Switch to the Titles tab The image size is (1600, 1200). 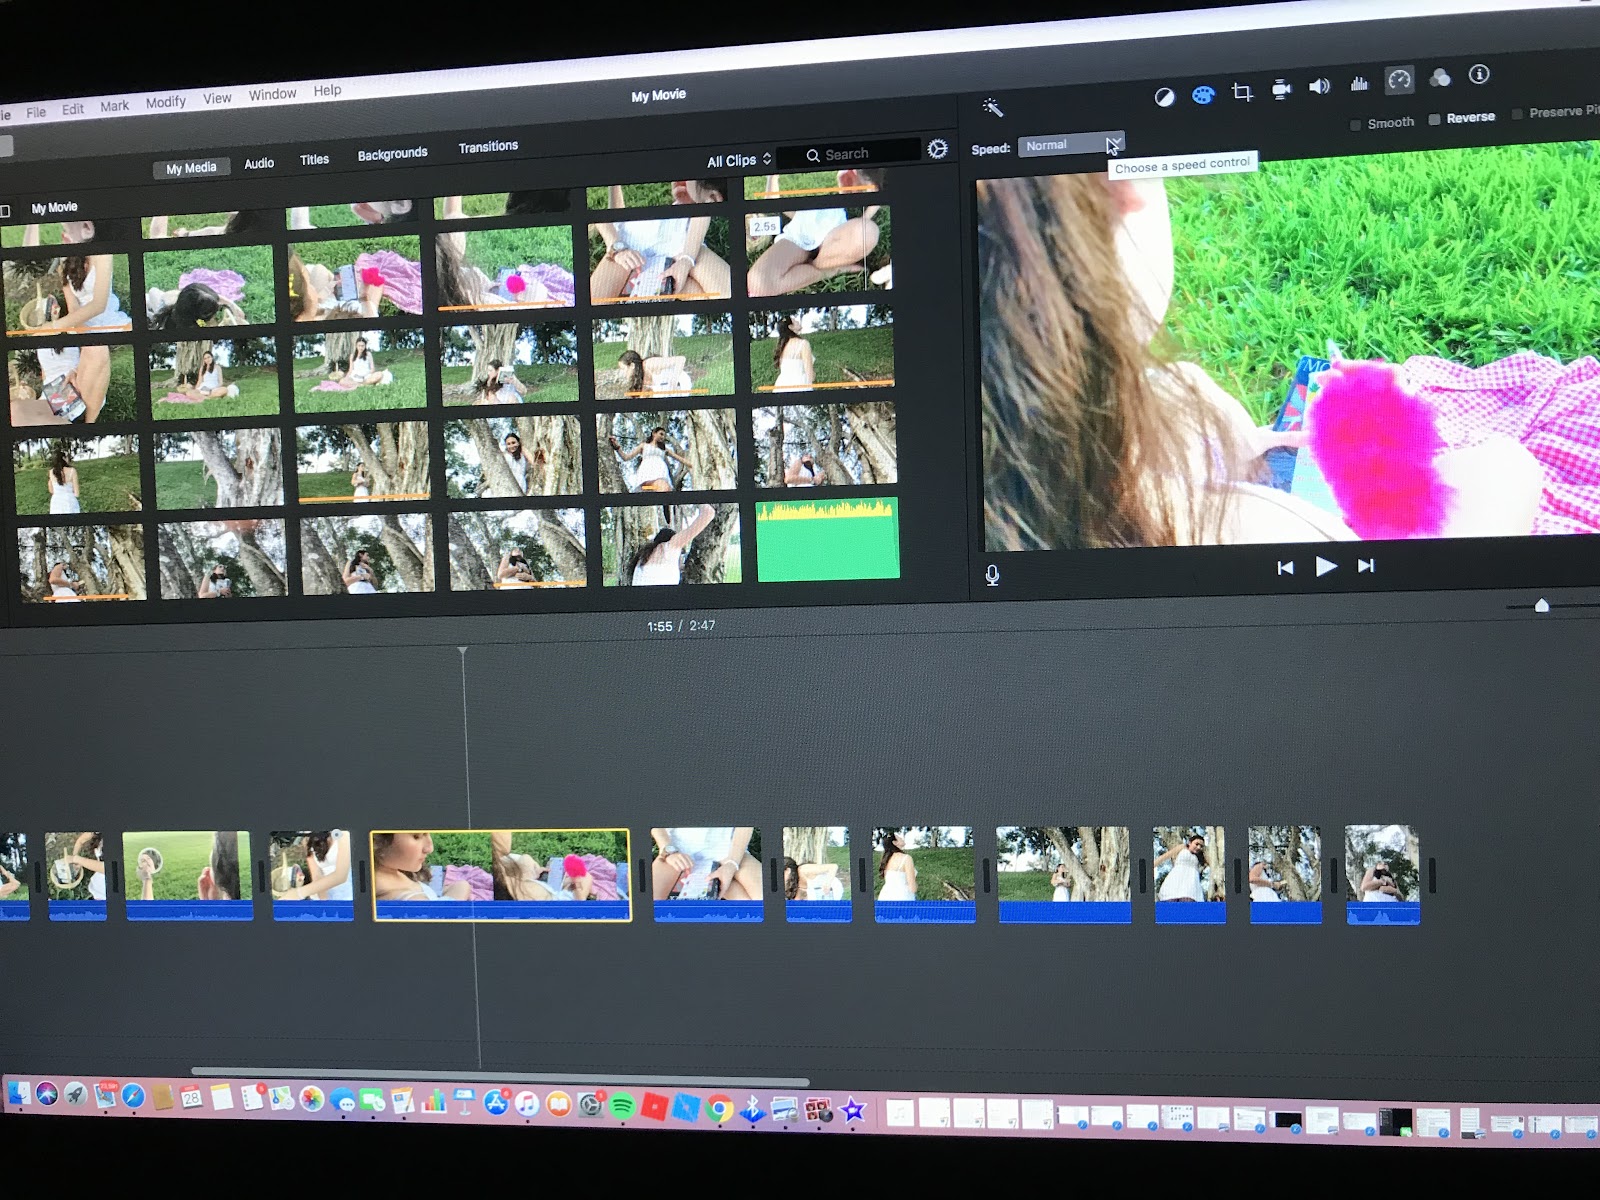(314, 159)
